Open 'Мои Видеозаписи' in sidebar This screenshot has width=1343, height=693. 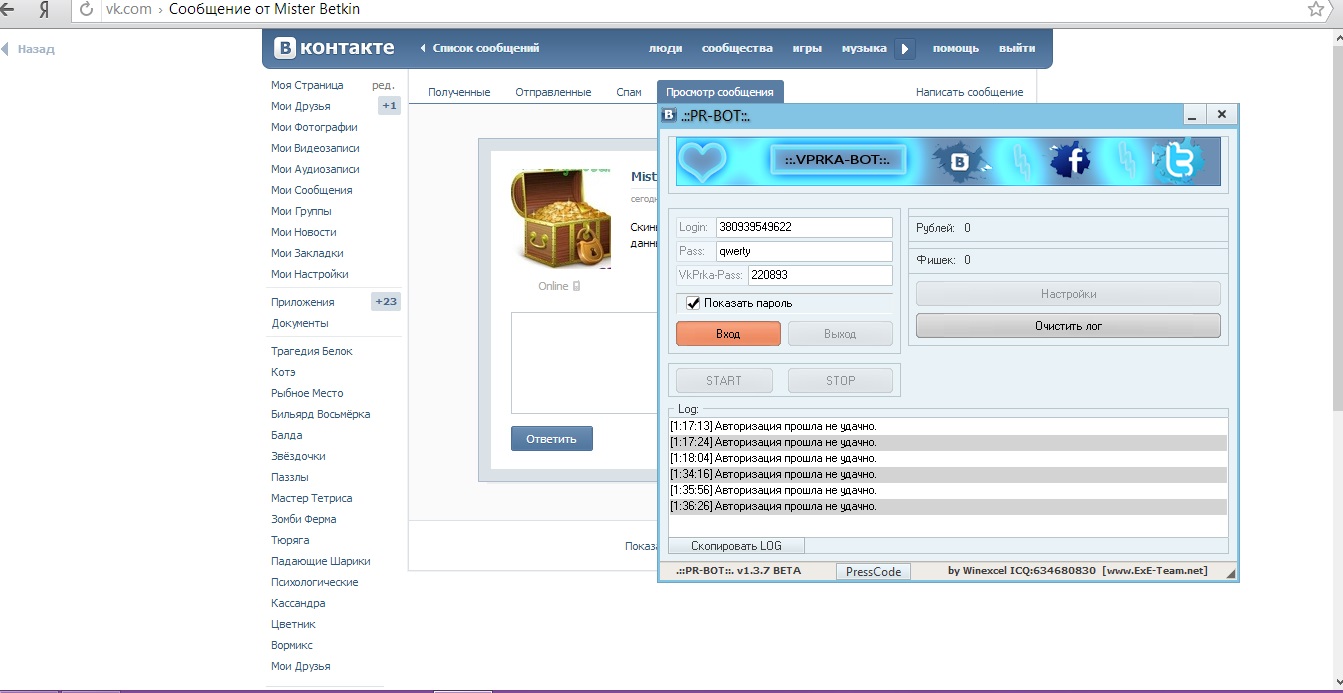click(x=315, y=148)
